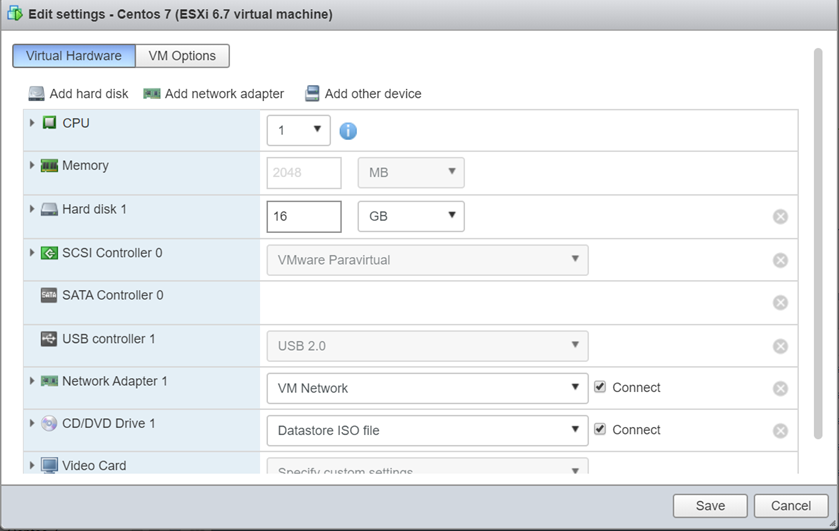Remove SCSI Controller 0 with its X icon
The height and width of the screenshot is (531, 839).
[x=780, y=260]
